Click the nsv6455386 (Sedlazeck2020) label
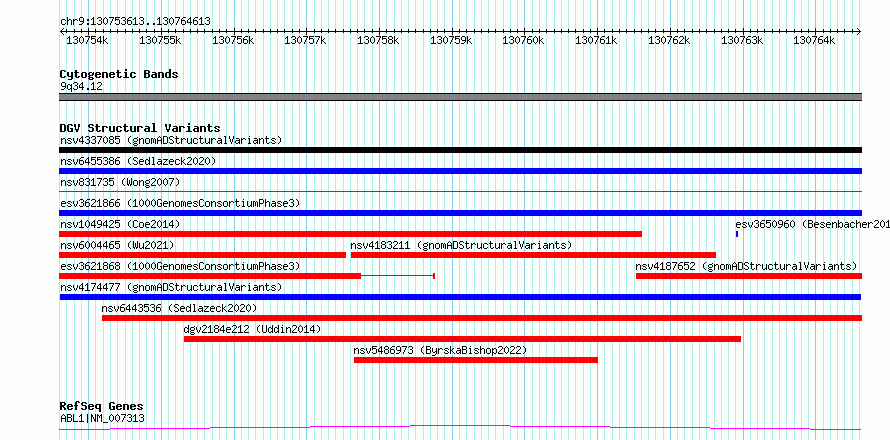The height and width of the screenshot is (440, 890). click(x=138, y=161)
